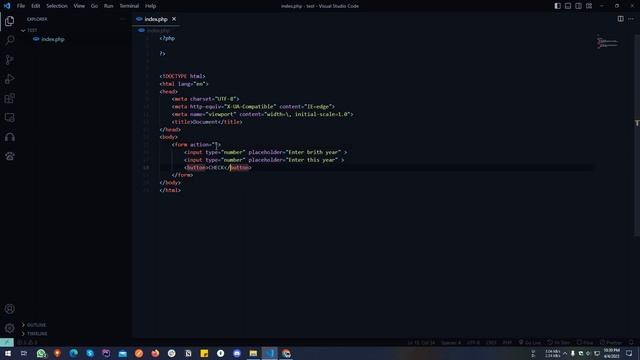Open Explorer views and more actions ellipsis
Screen dimensions: 640x360
point(122,19)
